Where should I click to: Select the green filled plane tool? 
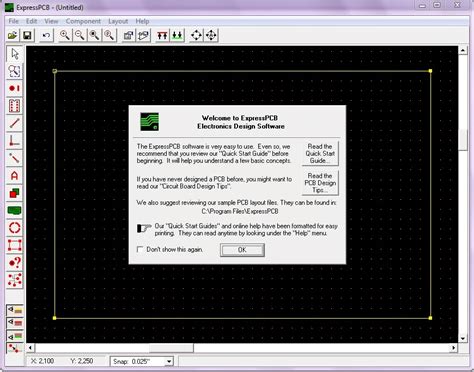point(14,210)
